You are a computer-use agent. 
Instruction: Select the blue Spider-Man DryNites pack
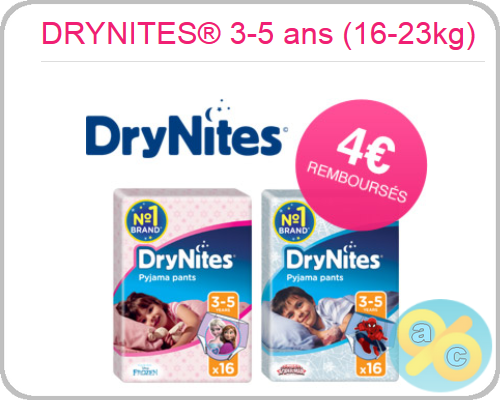tap(330, 285)
